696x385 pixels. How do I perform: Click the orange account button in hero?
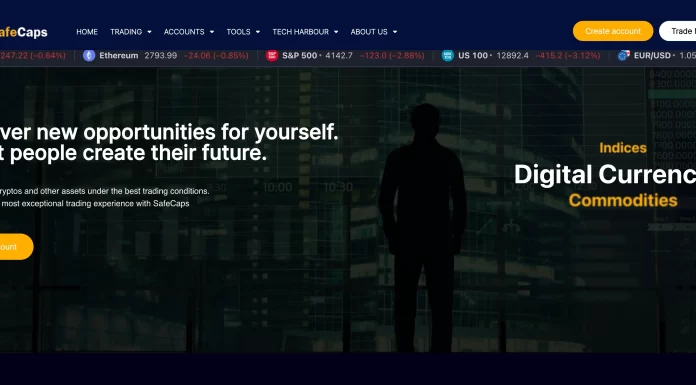pos(16,246)
